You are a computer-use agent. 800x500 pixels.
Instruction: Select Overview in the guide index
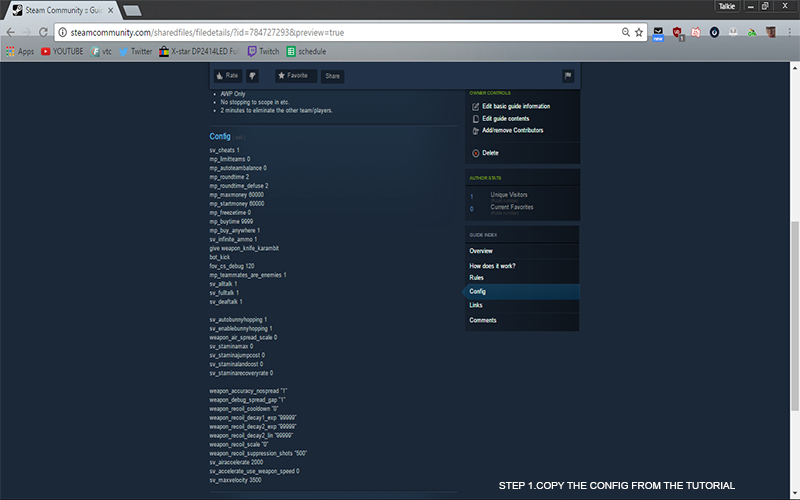click(x=481, y=250)
